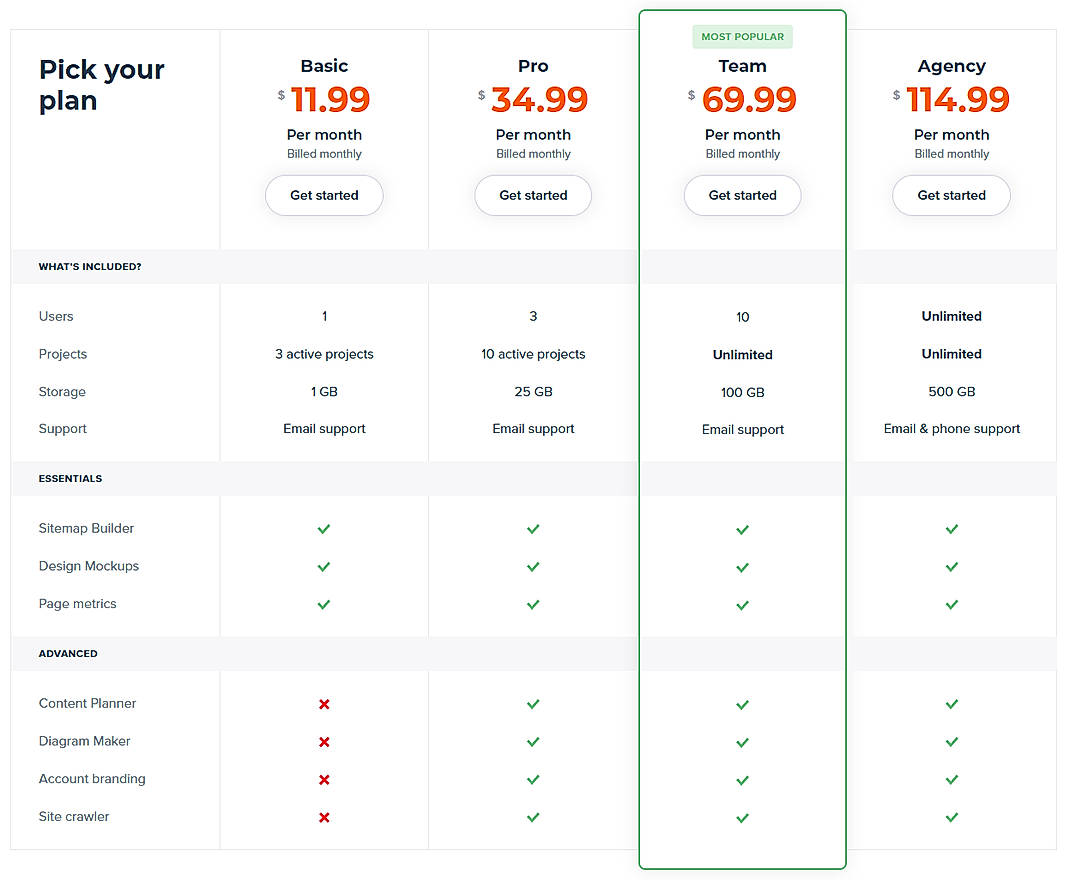Click Get started under Basic plan
The width and height of the screenshot is (1070, 880).
click(x=324, y=195)
